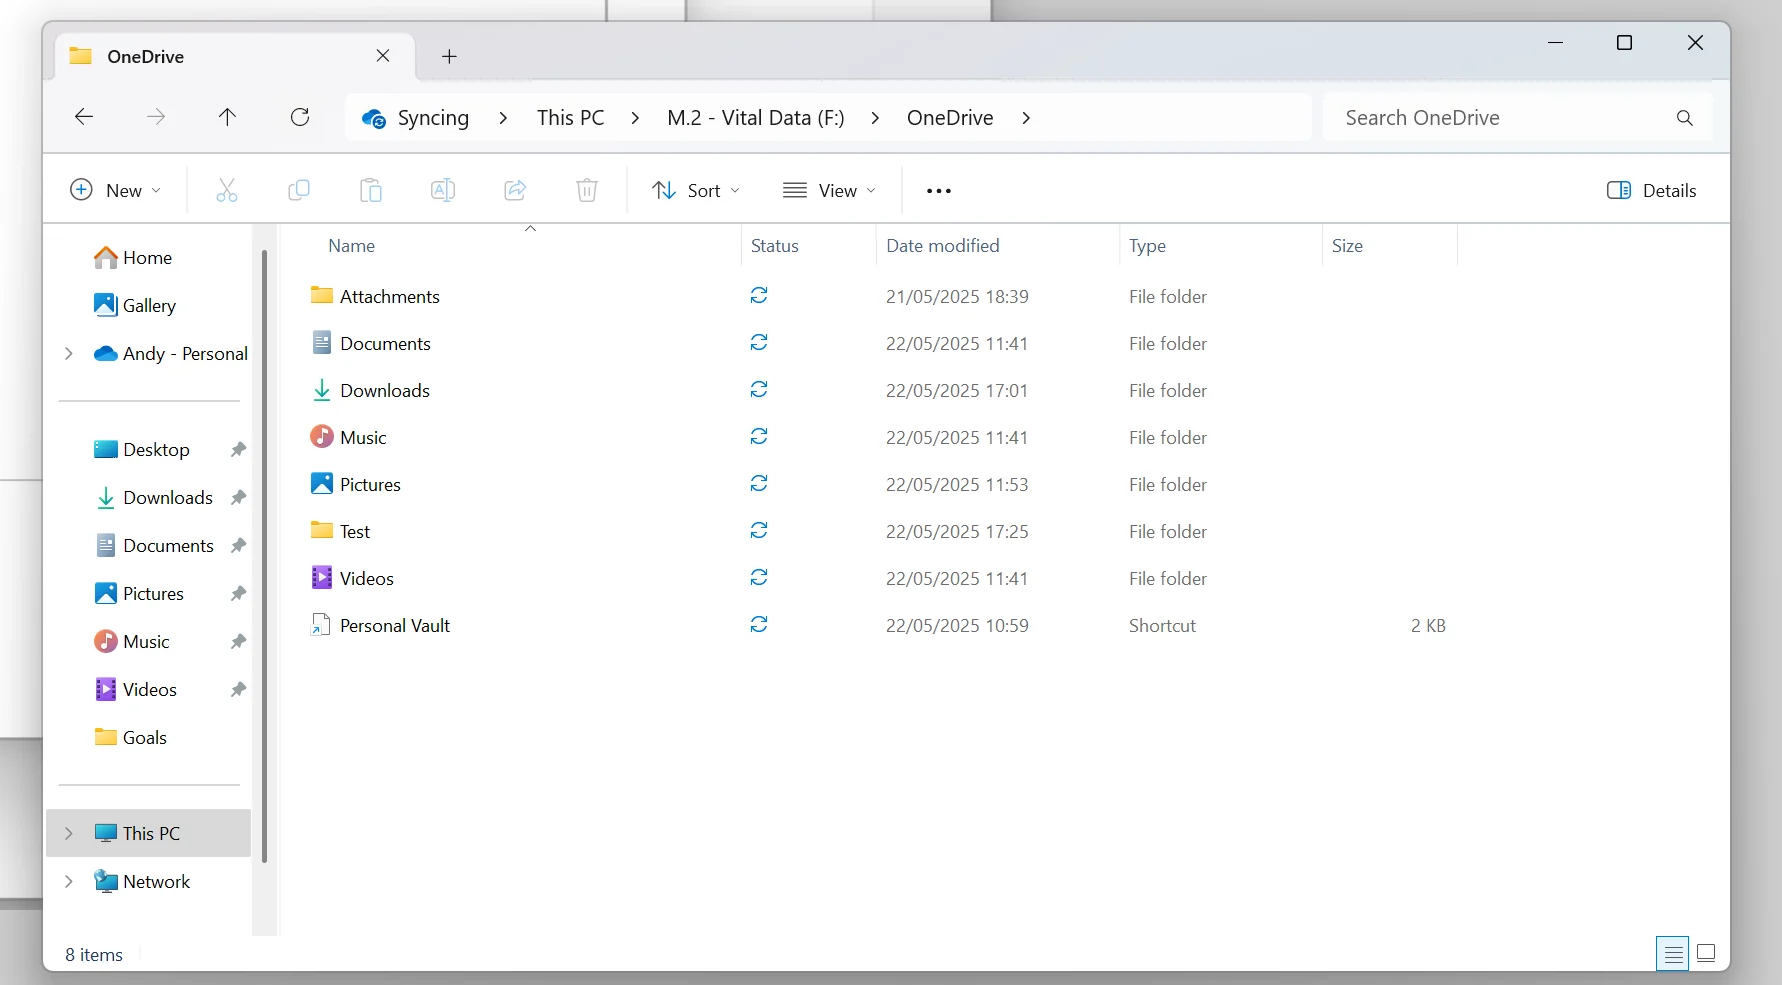
Task: Click This PC breadcrumb segment
Action: pyautogui.click(x=571, y=118)
